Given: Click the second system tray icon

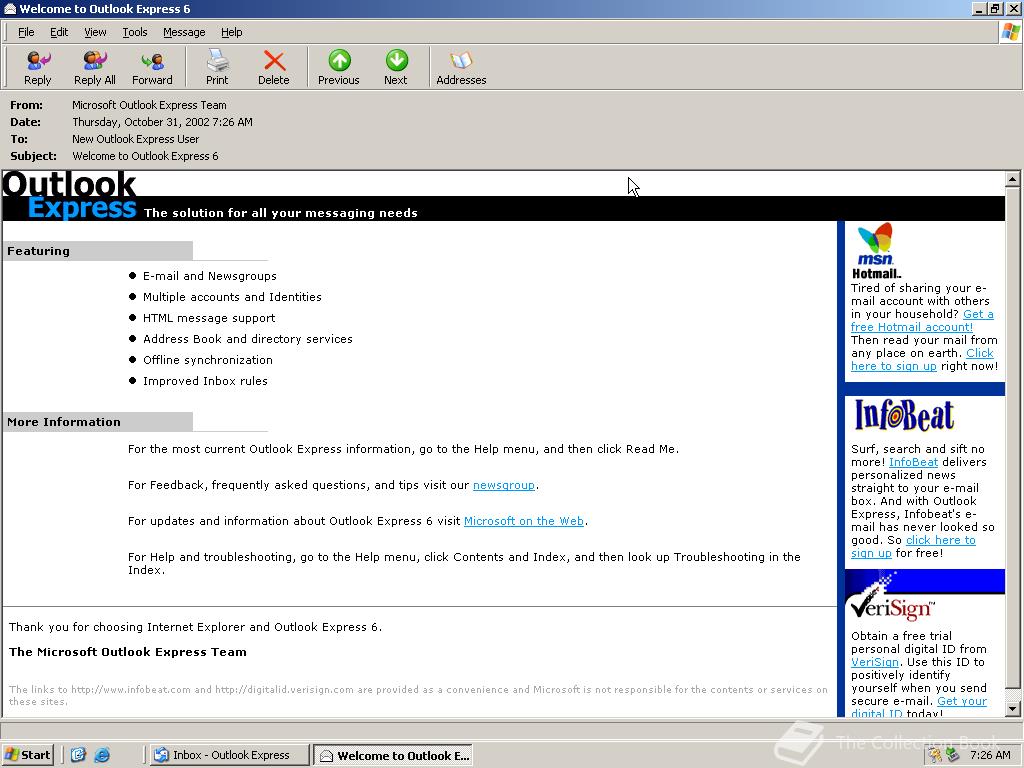Looking at the screenshot, I should [953, 755].
